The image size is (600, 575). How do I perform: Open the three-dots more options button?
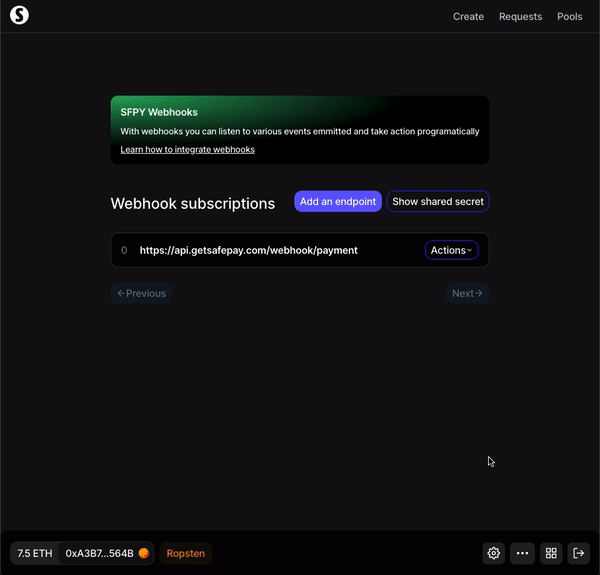tap(522, 553)
